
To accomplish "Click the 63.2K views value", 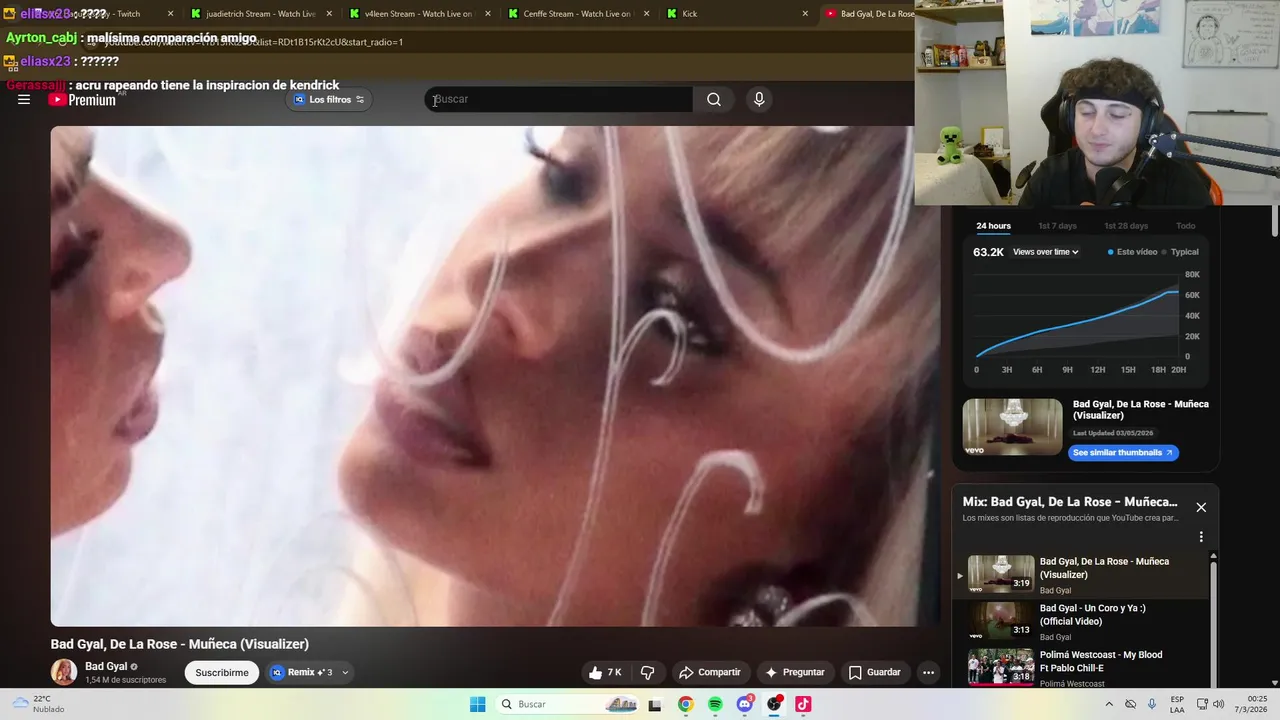I will [x=988, y=252].
